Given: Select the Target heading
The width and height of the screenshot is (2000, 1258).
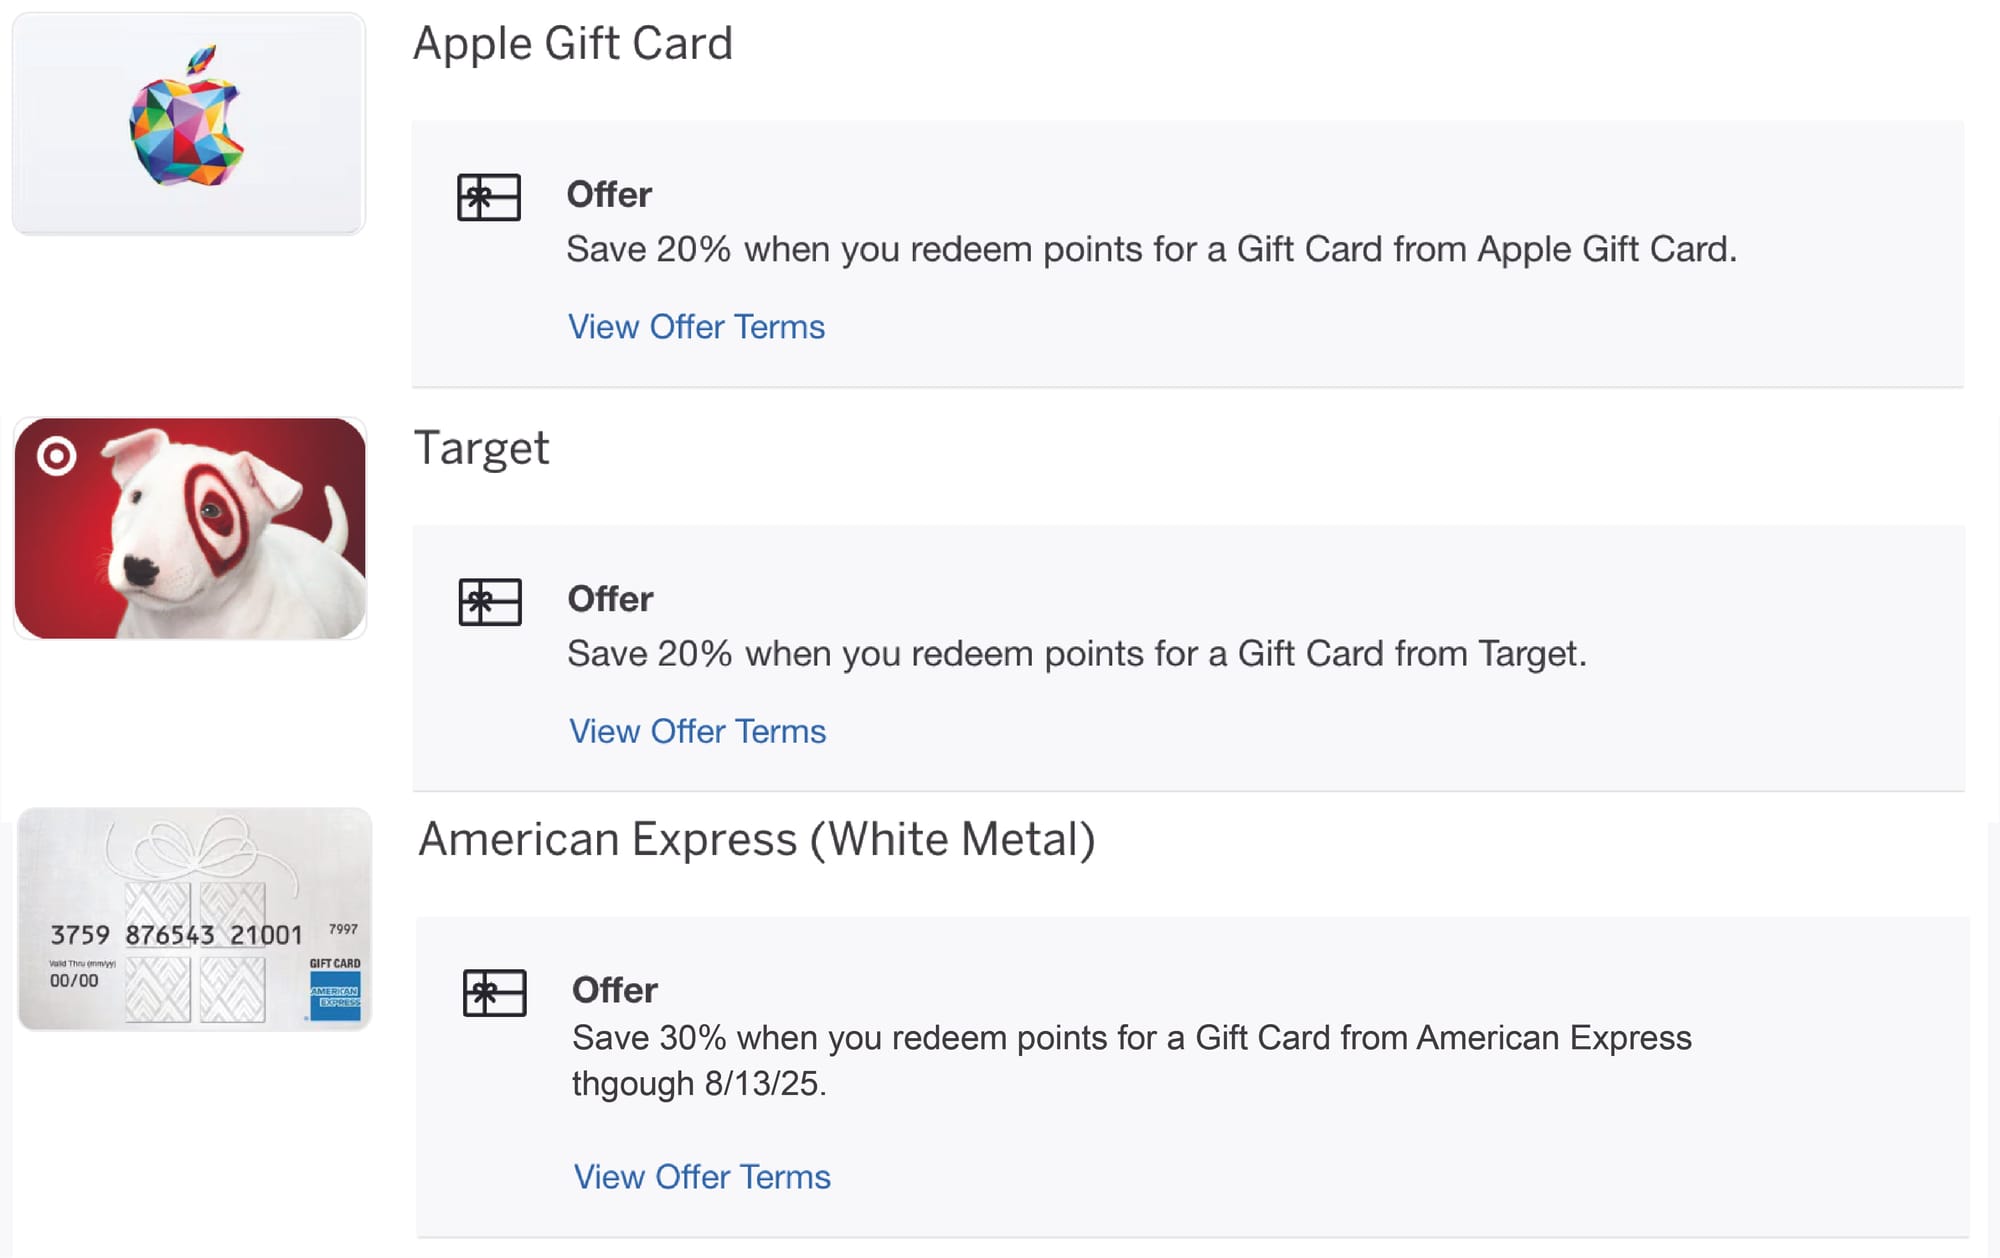Looking at the screenshot, I should pos(481,449).
